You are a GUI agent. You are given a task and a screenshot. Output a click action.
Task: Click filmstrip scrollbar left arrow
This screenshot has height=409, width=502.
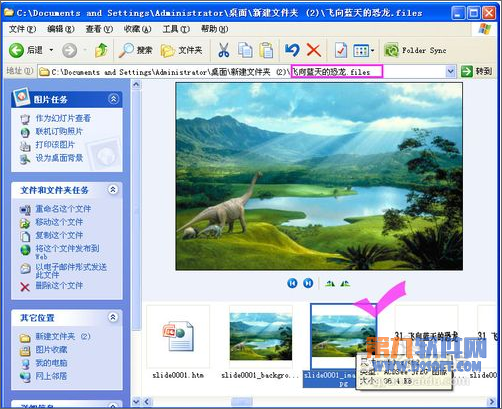147,402
